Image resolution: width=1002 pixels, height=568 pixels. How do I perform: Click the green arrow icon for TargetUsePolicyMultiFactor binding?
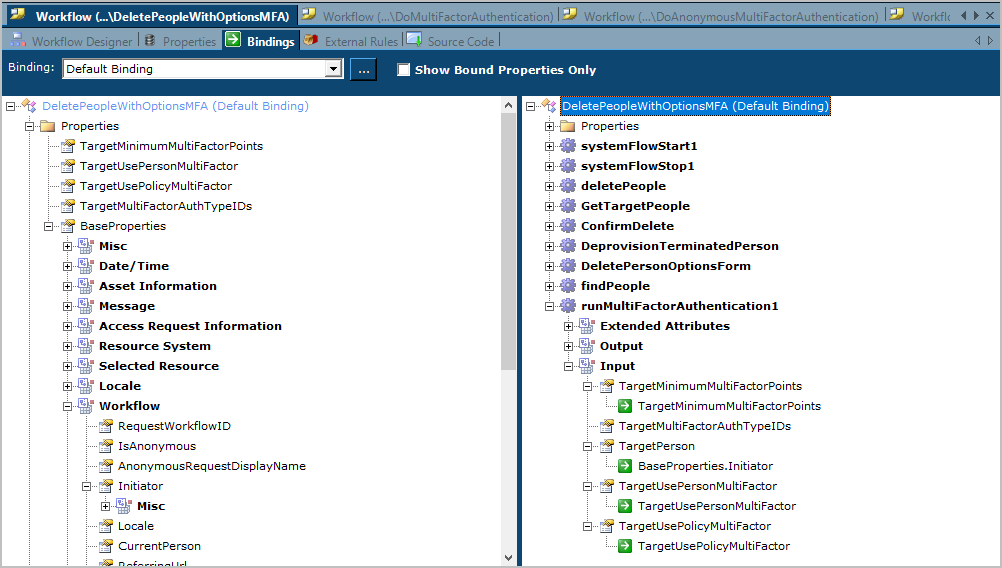625,546
